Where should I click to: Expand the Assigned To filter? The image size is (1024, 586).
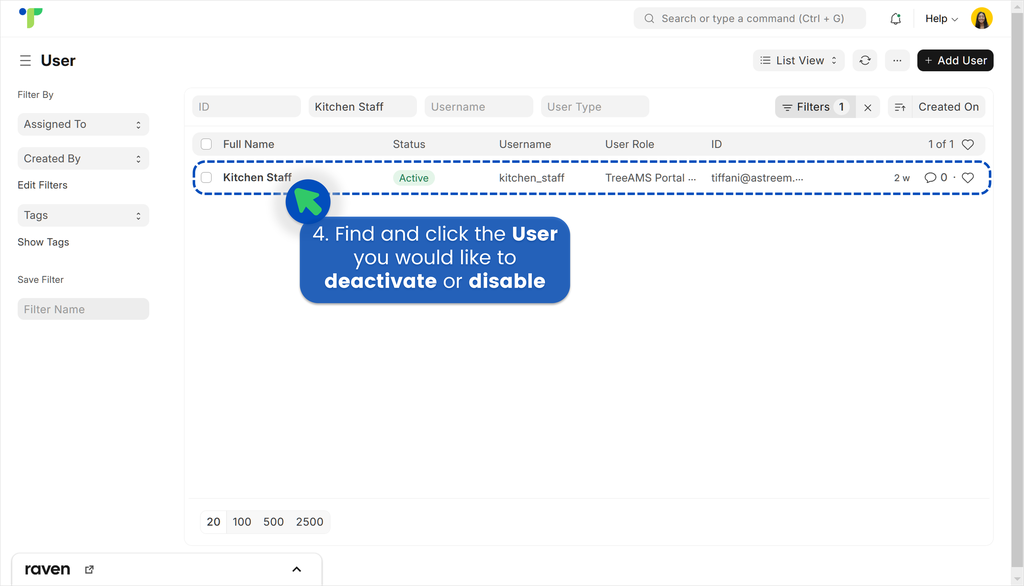pyautogui.click(x=83, y=124)
